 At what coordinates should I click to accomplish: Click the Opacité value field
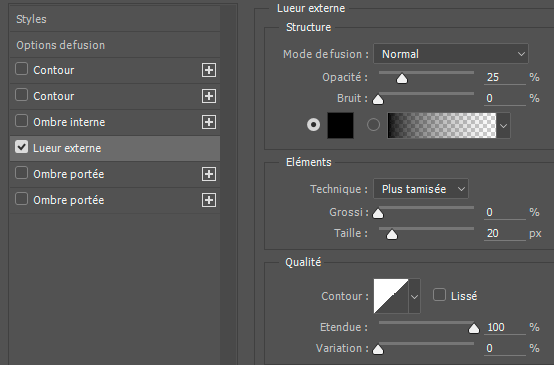point(505,77)
